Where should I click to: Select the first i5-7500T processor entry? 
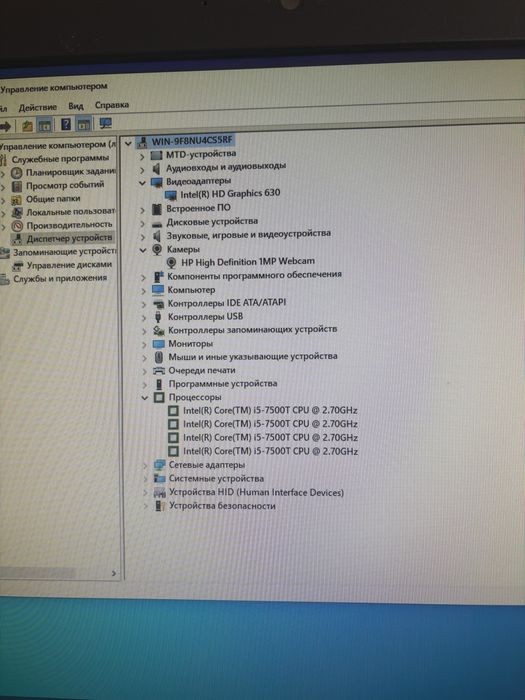pyautogui.click(x=270, y=410)
